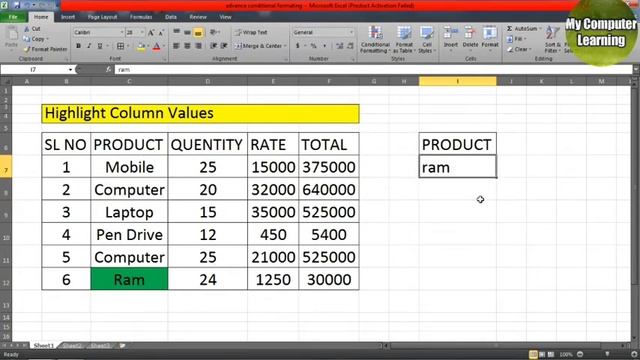Toggle bottom align highlighted button
640x360 pixels.
click(198, 33)
